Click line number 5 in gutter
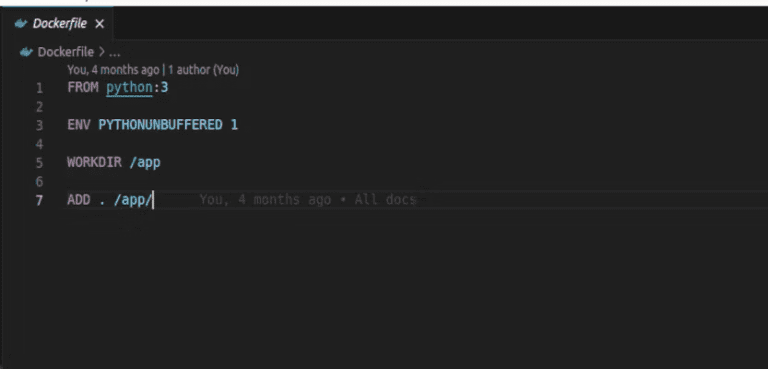This screenshot has width=768, height=369. click(x=39, y=163)
